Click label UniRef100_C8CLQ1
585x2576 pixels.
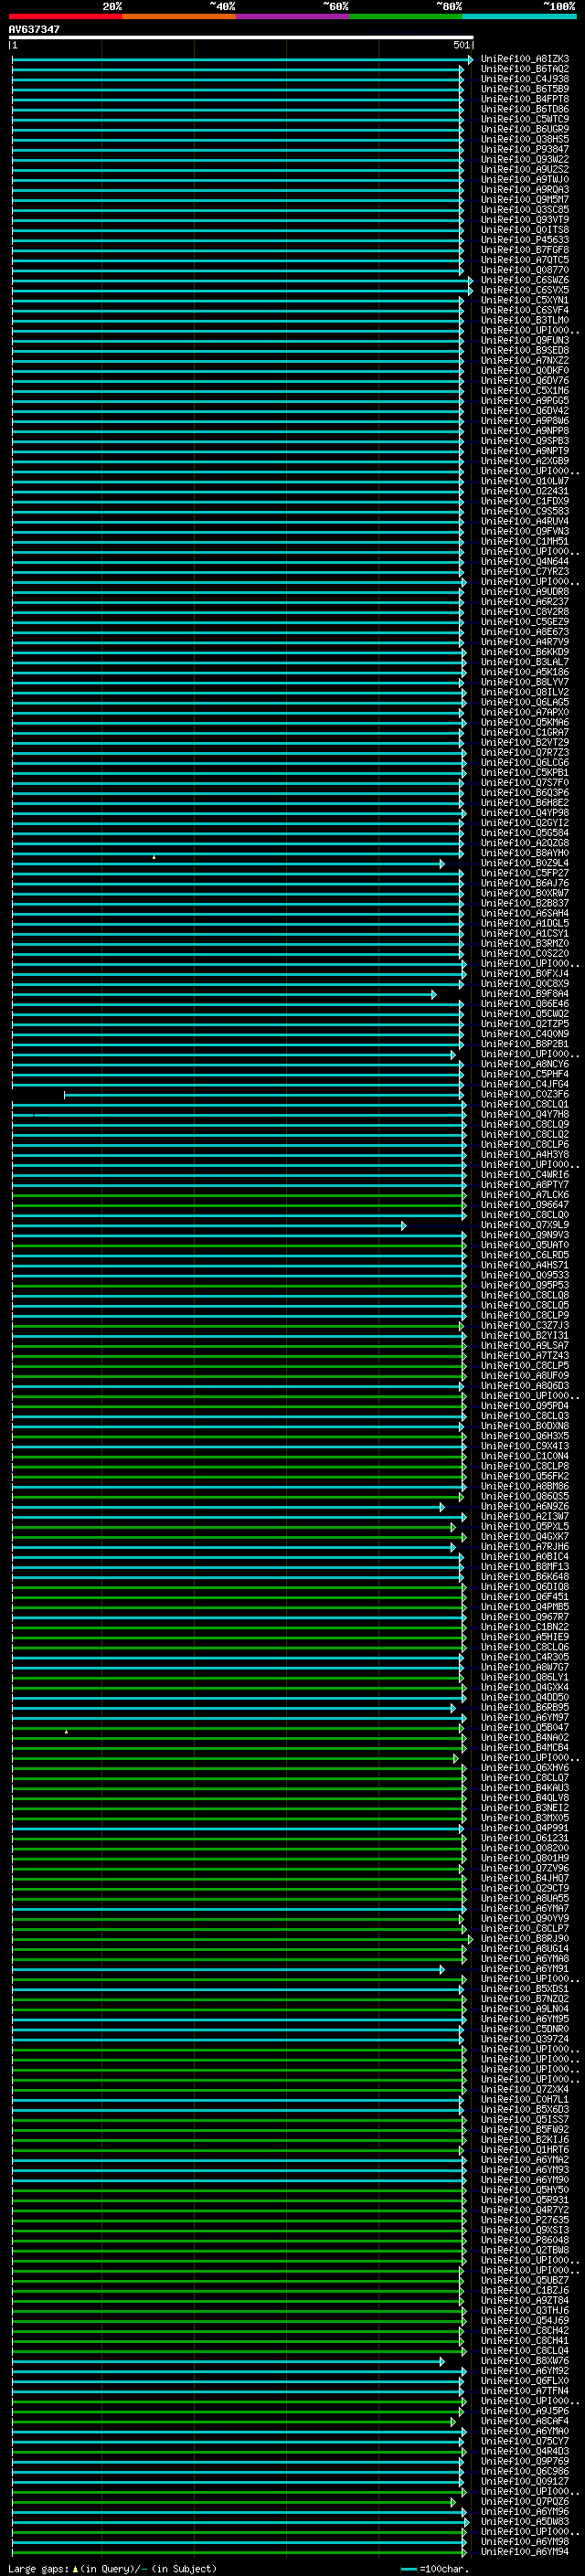(524, 1104)
